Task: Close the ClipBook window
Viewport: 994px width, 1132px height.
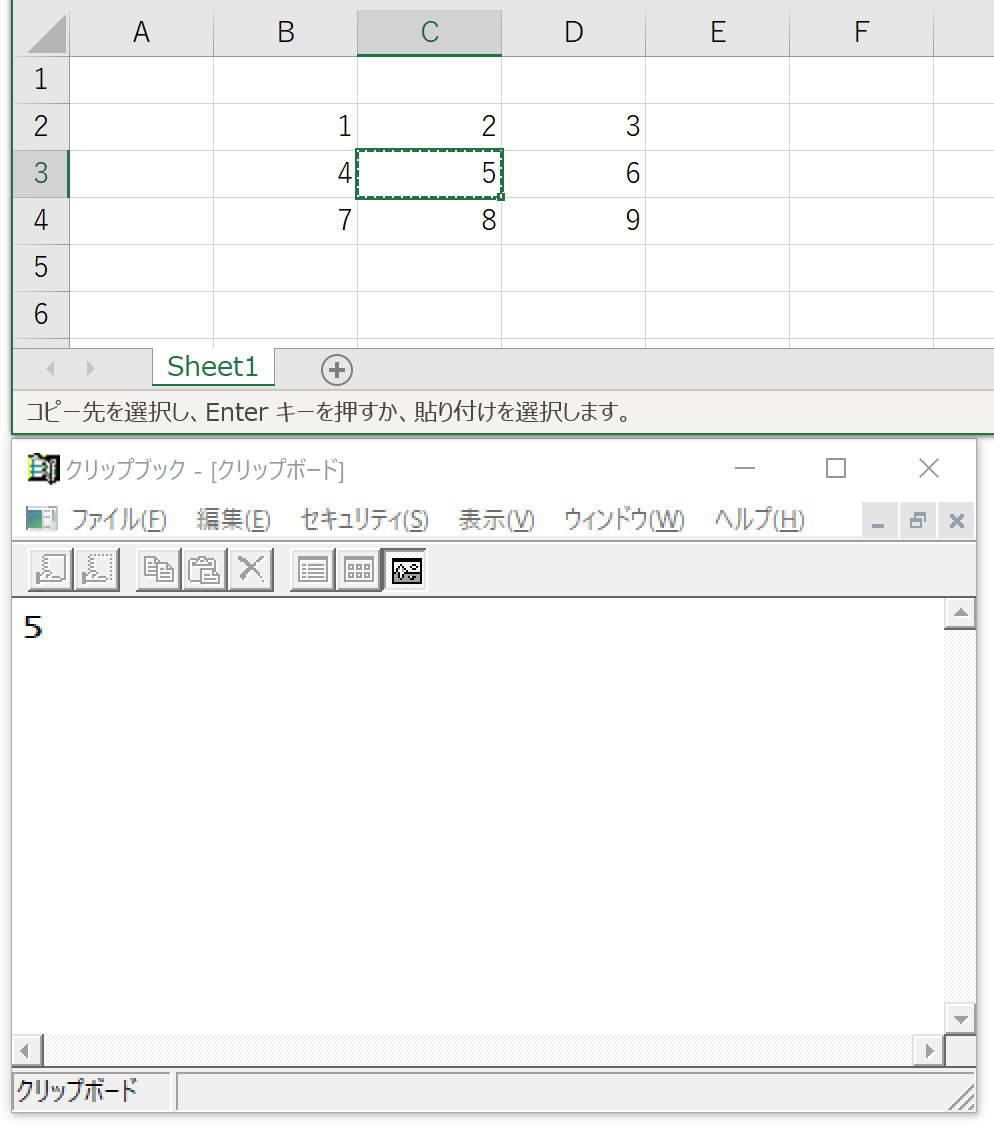Action: 929,469
